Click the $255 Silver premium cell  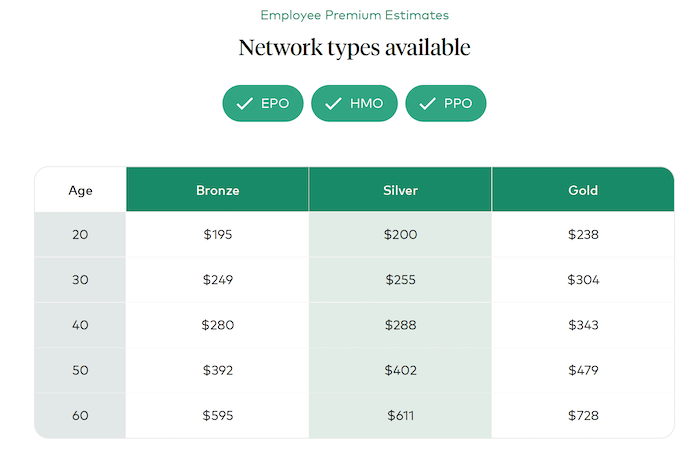coord(400,280)
